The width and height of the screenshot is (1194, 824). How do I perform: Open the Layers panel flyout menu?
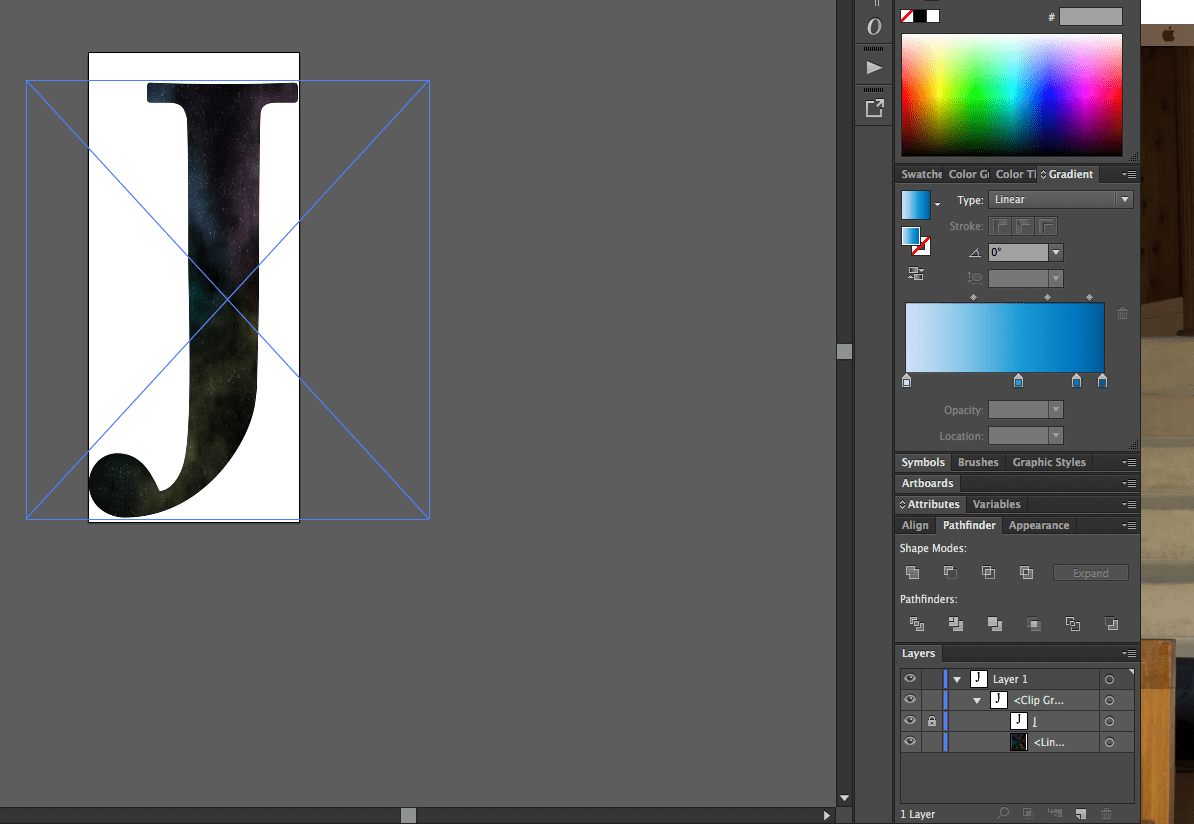(x=1129, y=653)
